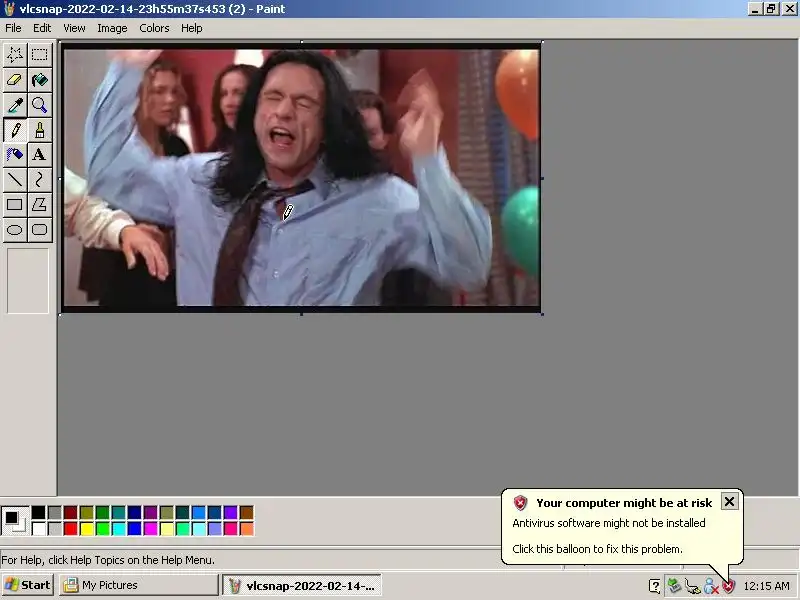Screen dimensions: 800x600
Task: Select the Curve tool
Action: [39, 180]
